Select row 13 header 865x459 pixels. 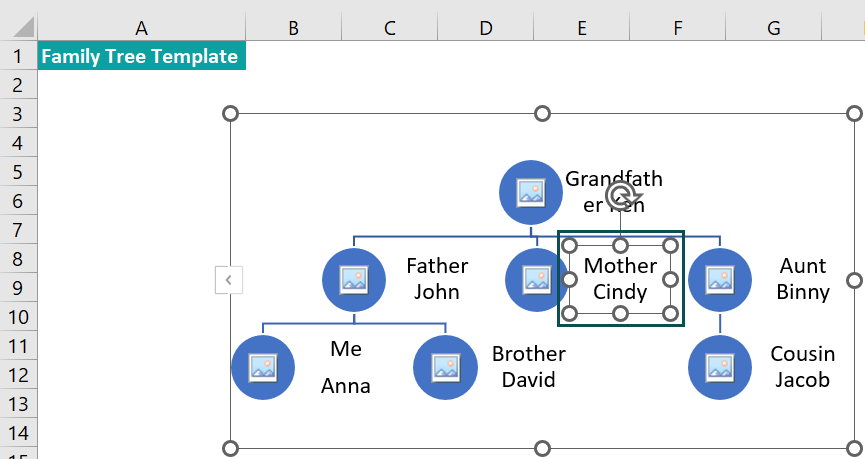18,404
